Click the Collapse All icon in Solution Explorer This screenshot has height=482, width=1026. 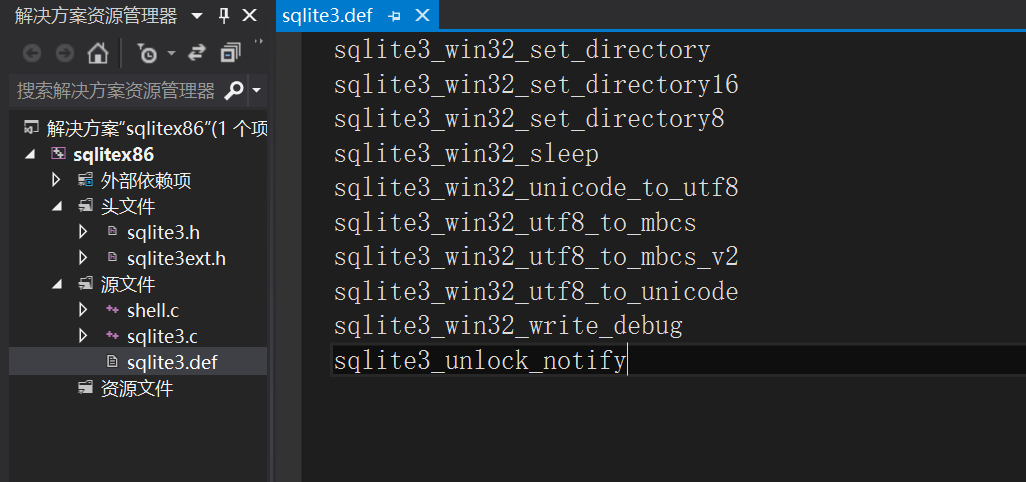pyautogui.click(x=231, y=53)
